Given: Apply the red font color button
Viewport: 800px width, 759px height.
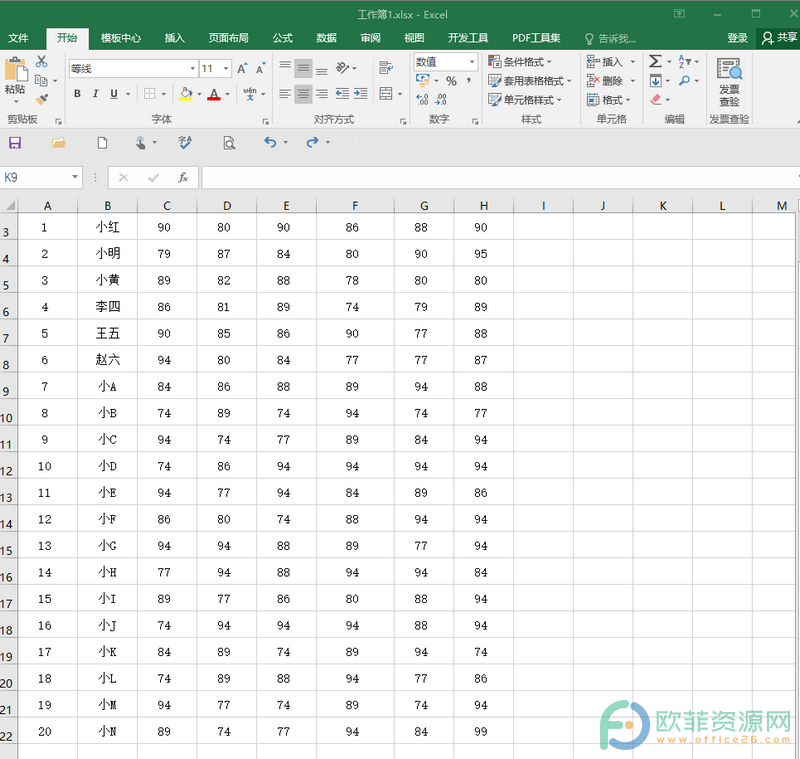Looking at the screenshot, I should click(x=214, y=94).
